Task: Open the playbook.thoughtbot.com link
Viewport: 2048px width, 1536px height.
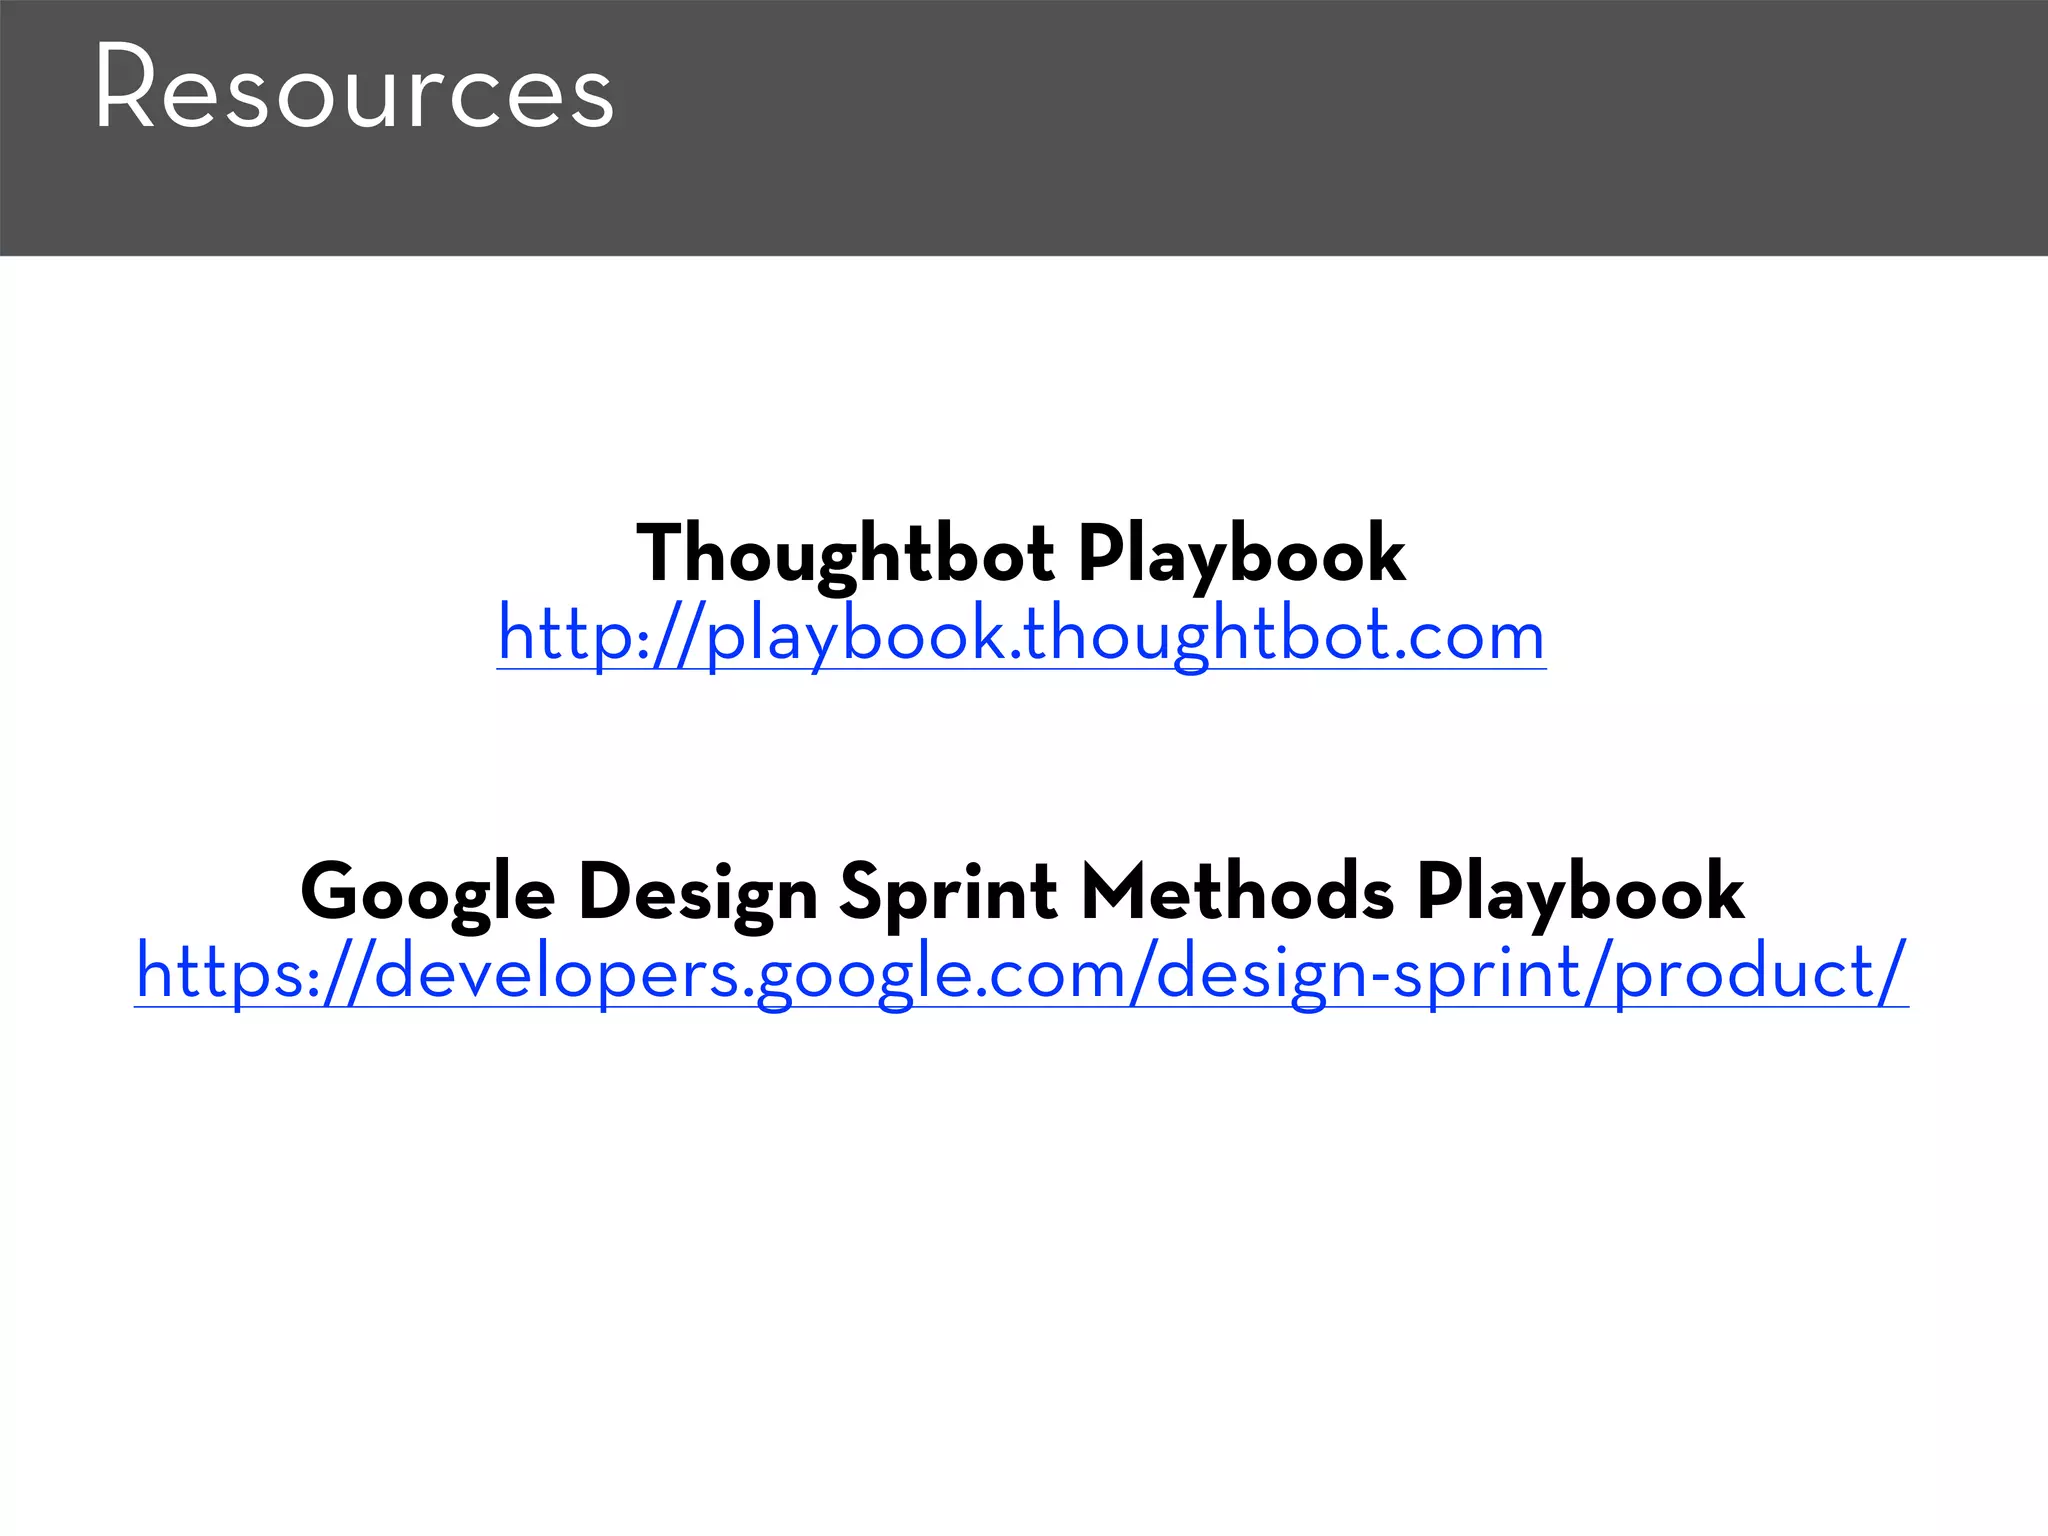Action: (1021, 636)
